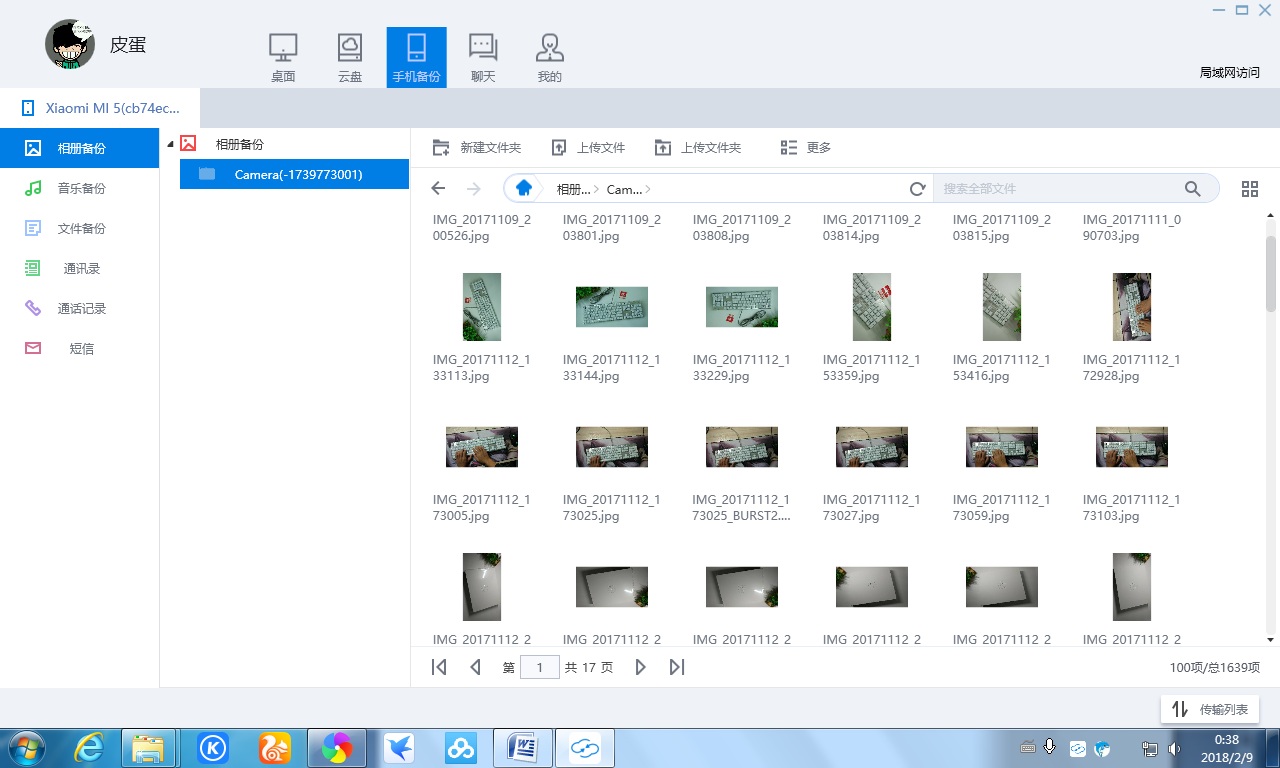
Task: Open 通话记录 call log
Action: pyautogui.click(x=80, y=308)
